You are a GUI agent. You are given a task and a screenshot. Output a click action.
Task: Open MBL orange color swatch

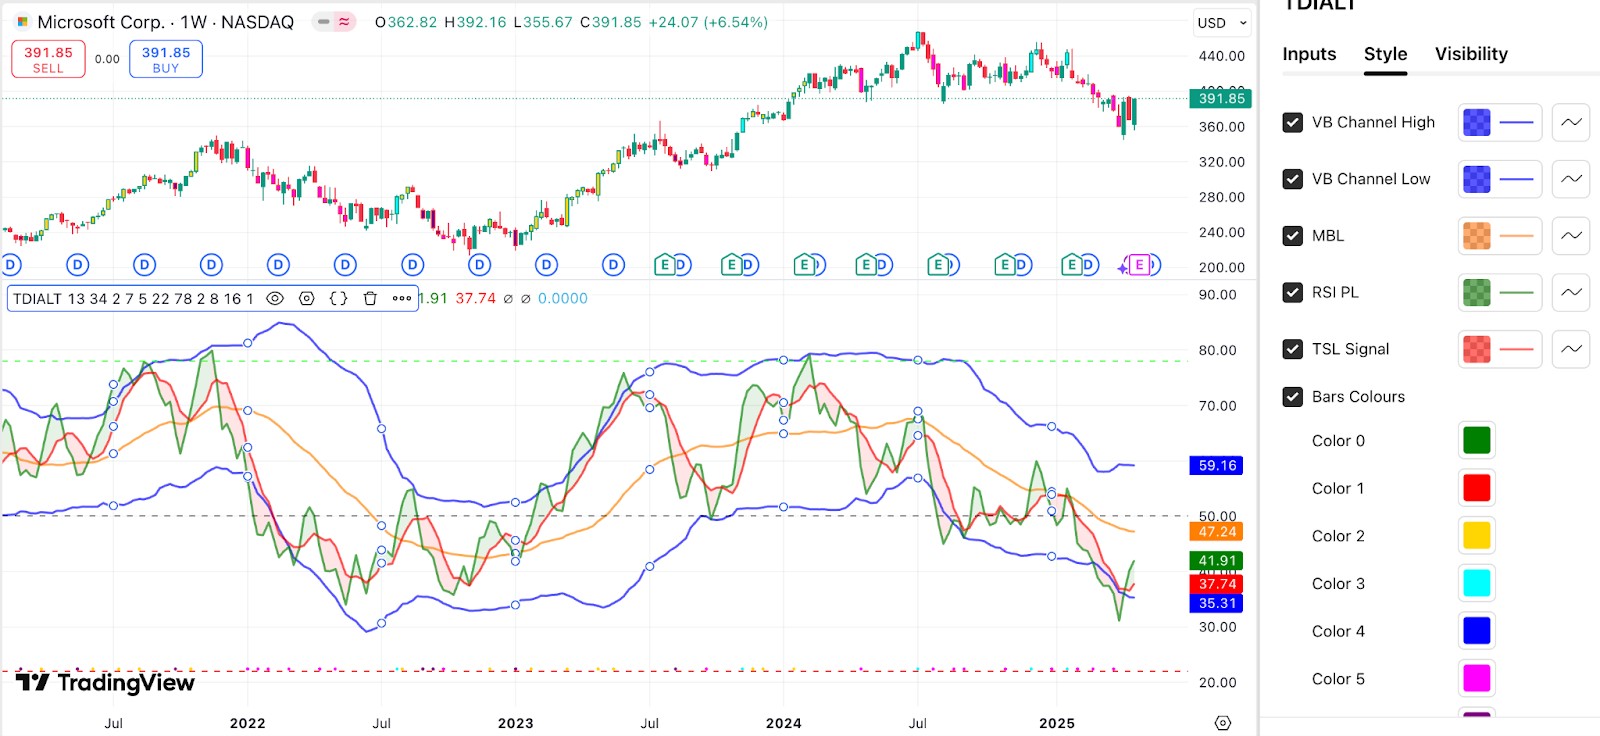coord(1476,236)
